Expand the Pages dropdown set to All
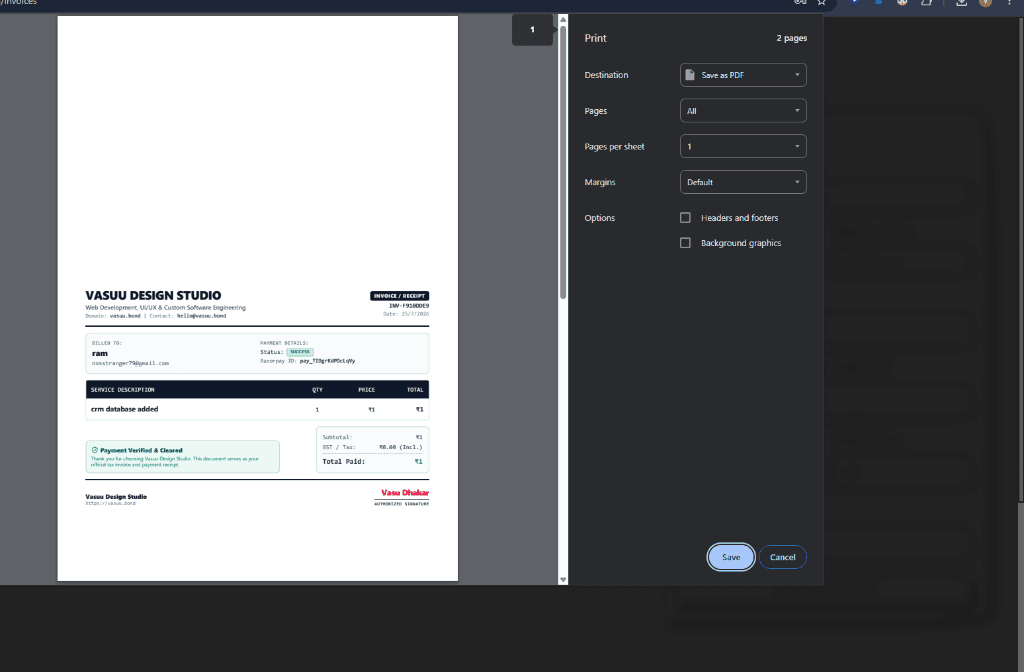 (x=743, y=111)
